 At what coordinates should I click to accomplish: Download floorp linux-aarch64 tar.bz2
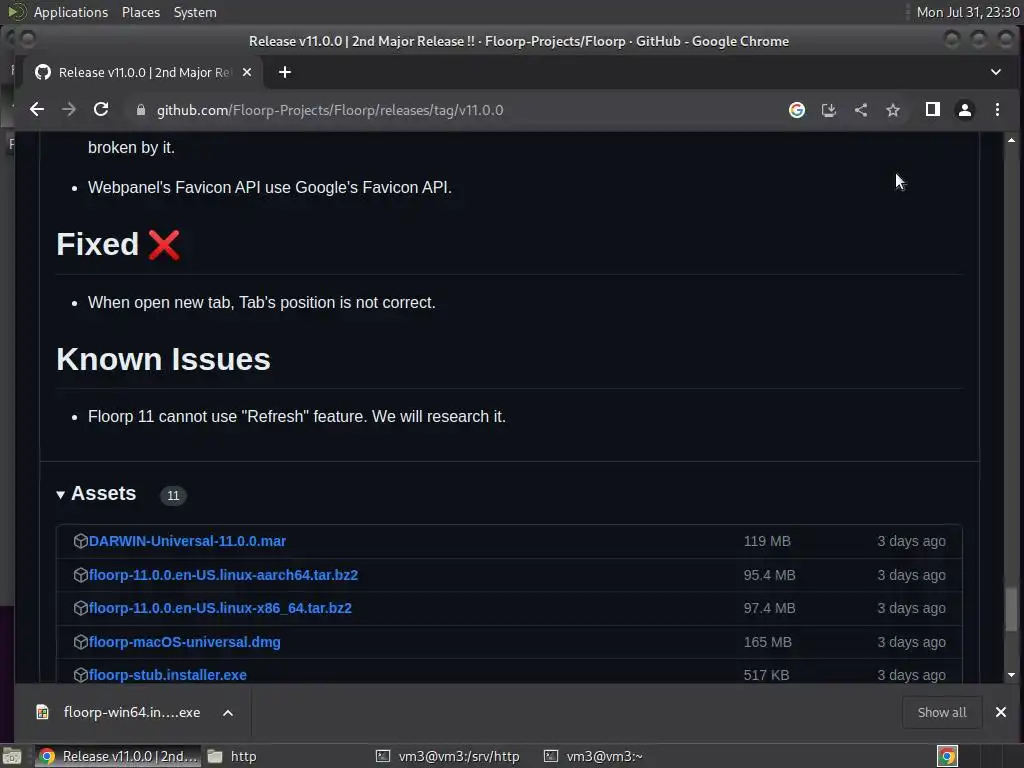click(x=223, y=575)
